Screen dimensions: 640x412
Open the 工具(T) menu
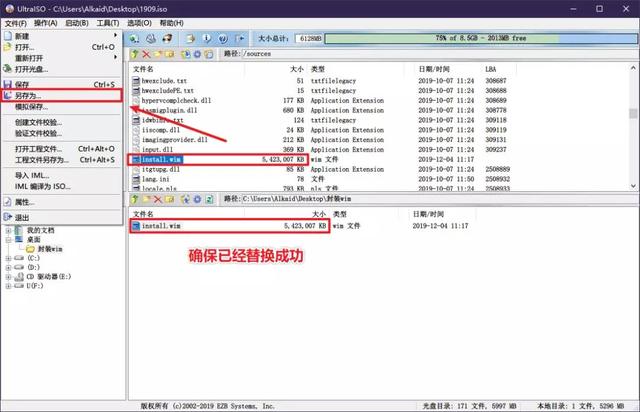(108, 23)
